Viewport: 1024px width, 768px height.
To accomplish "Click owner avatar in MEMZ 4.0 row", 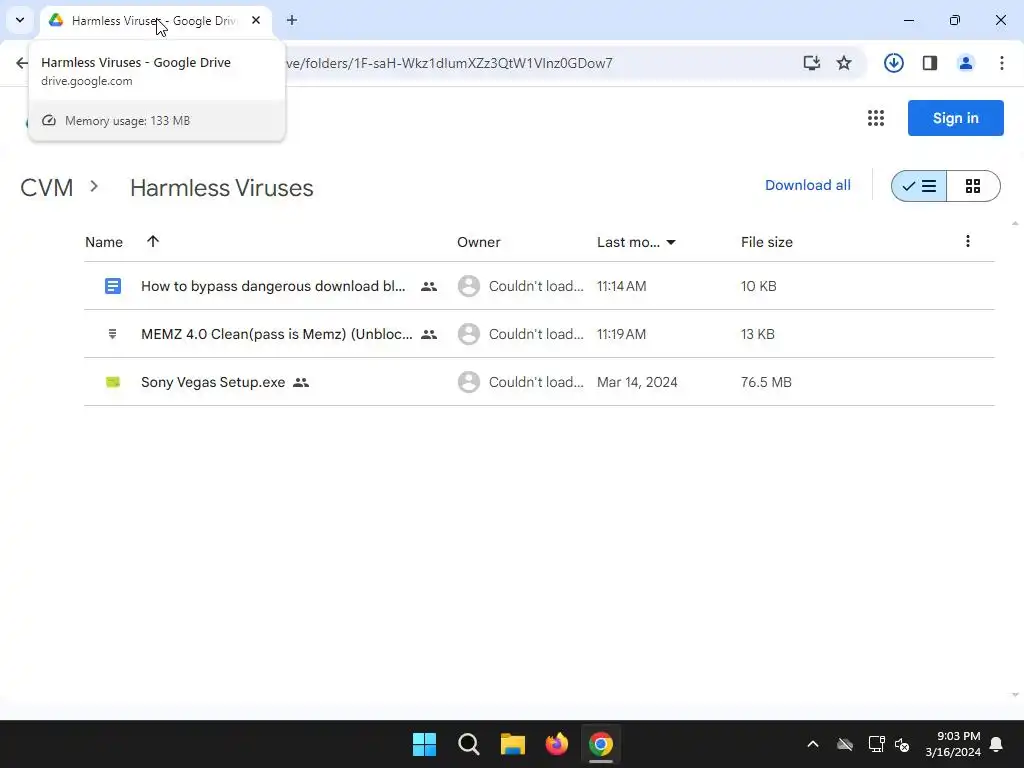I will pyautogui.click(x=468, y=334).
